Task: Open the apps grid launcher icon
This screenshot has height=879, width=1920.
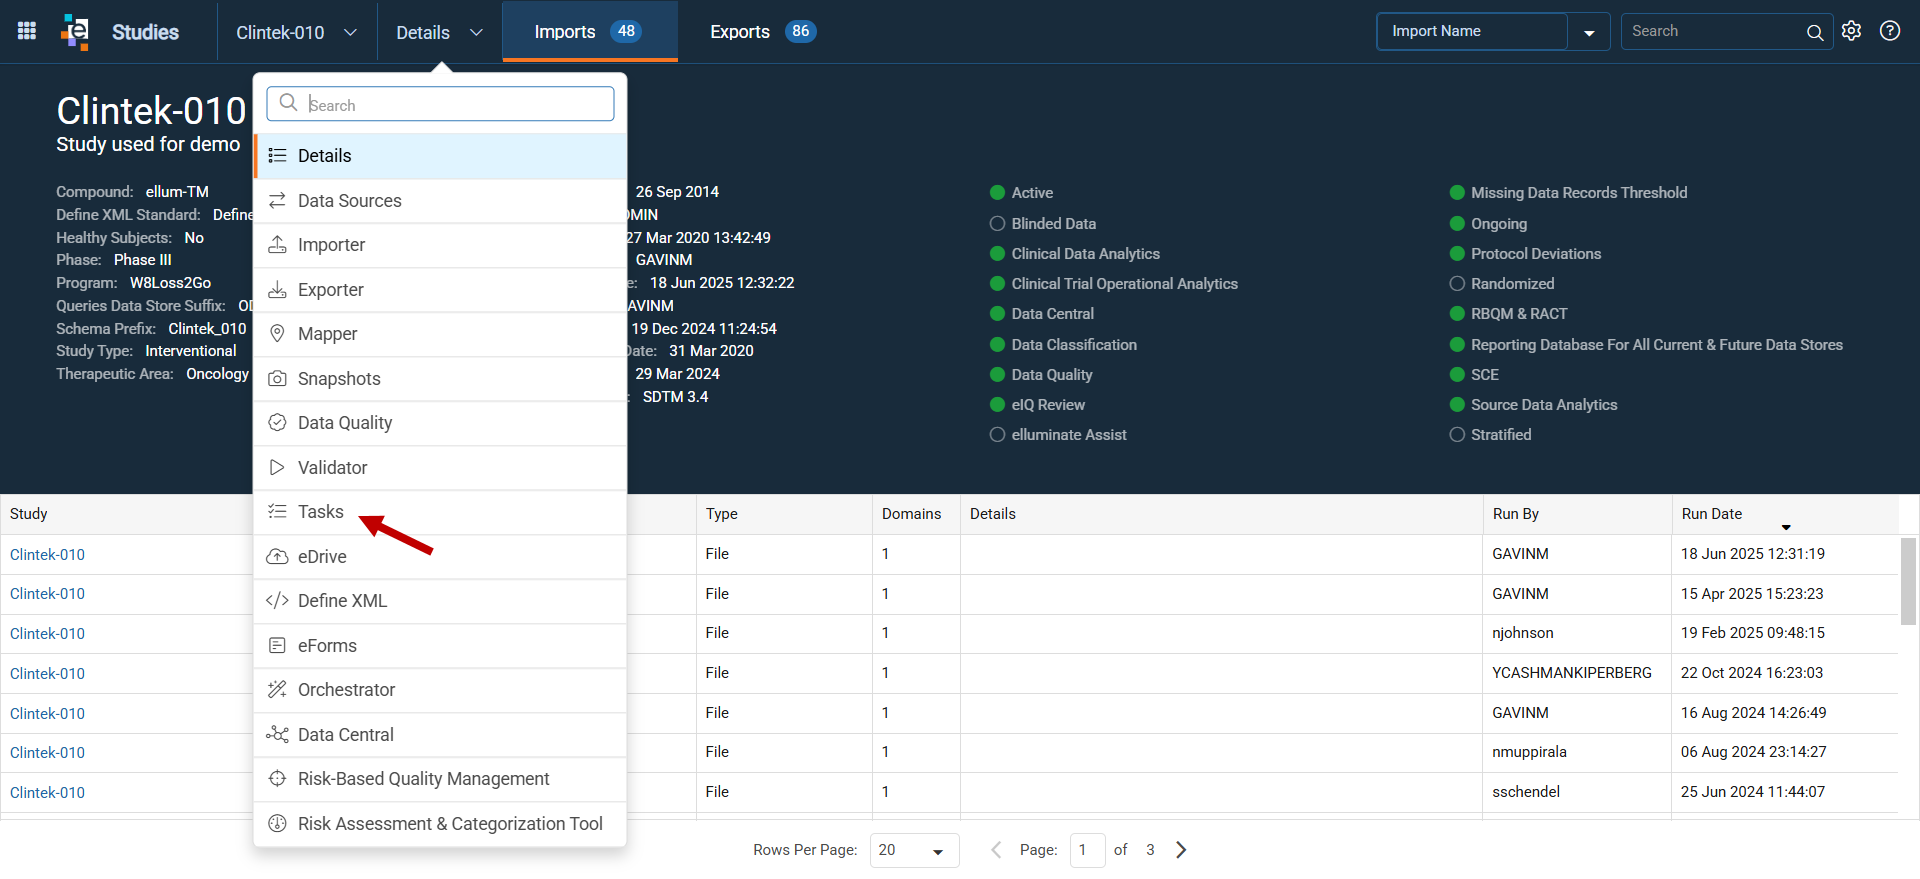Action: (x=27, y=31)
